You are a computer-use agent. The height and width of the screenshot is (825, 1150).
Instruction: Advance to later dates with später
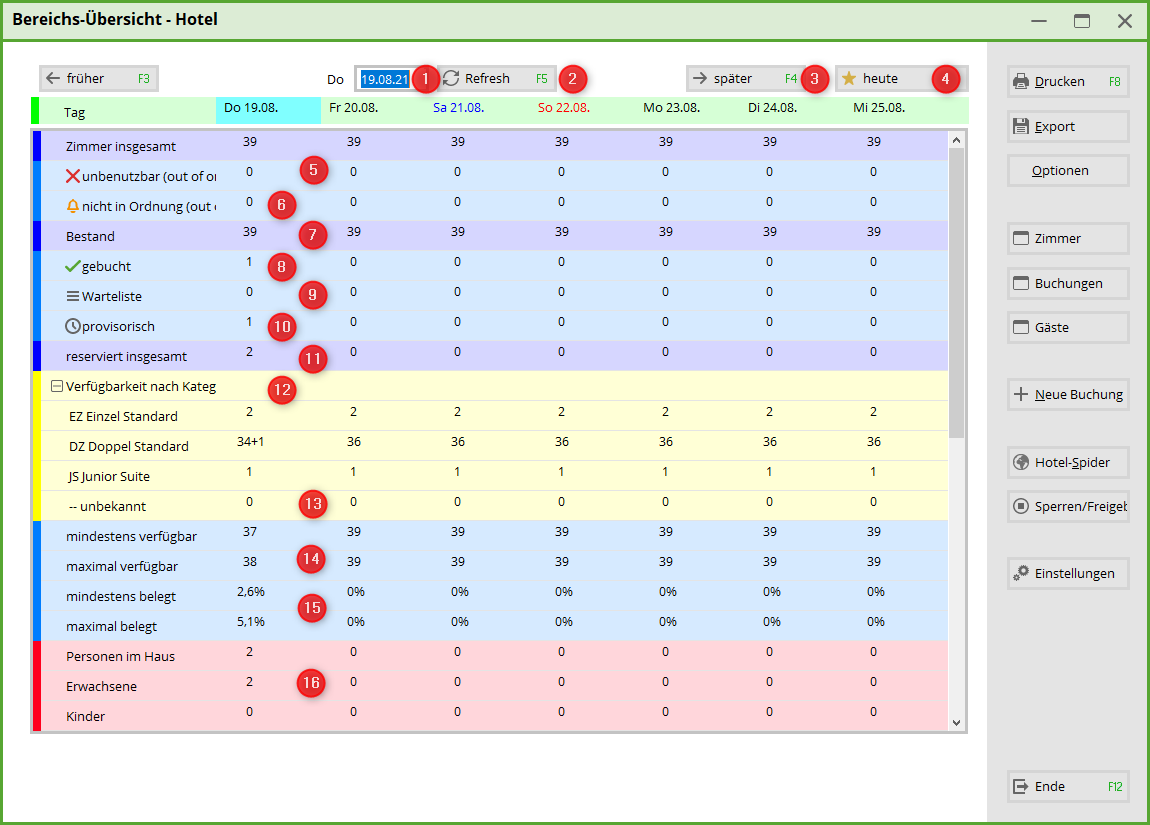(x=743, y=79)
